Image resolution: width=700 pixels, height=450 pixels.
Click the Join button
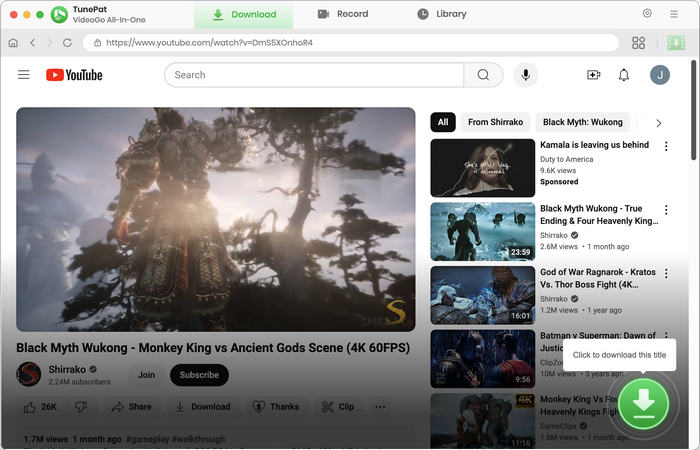point(146,375)
